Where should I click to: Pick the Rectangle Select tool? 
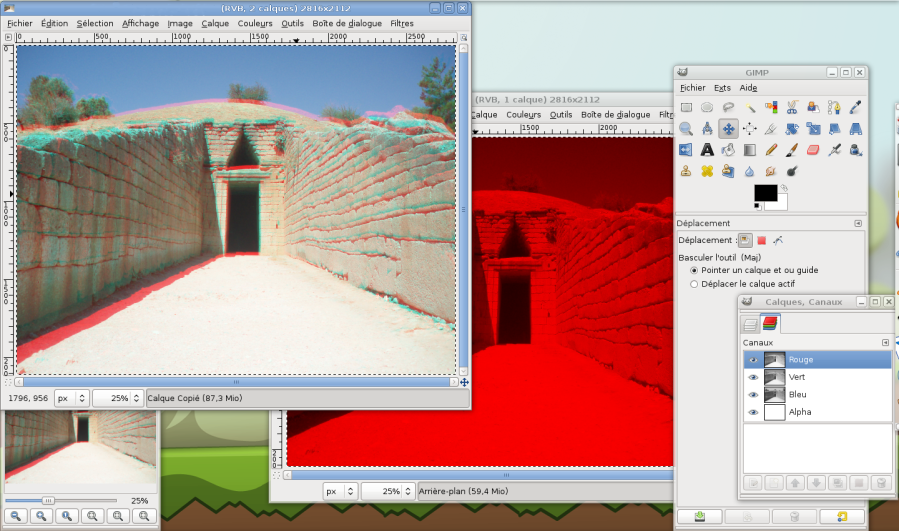click(686, 107)
